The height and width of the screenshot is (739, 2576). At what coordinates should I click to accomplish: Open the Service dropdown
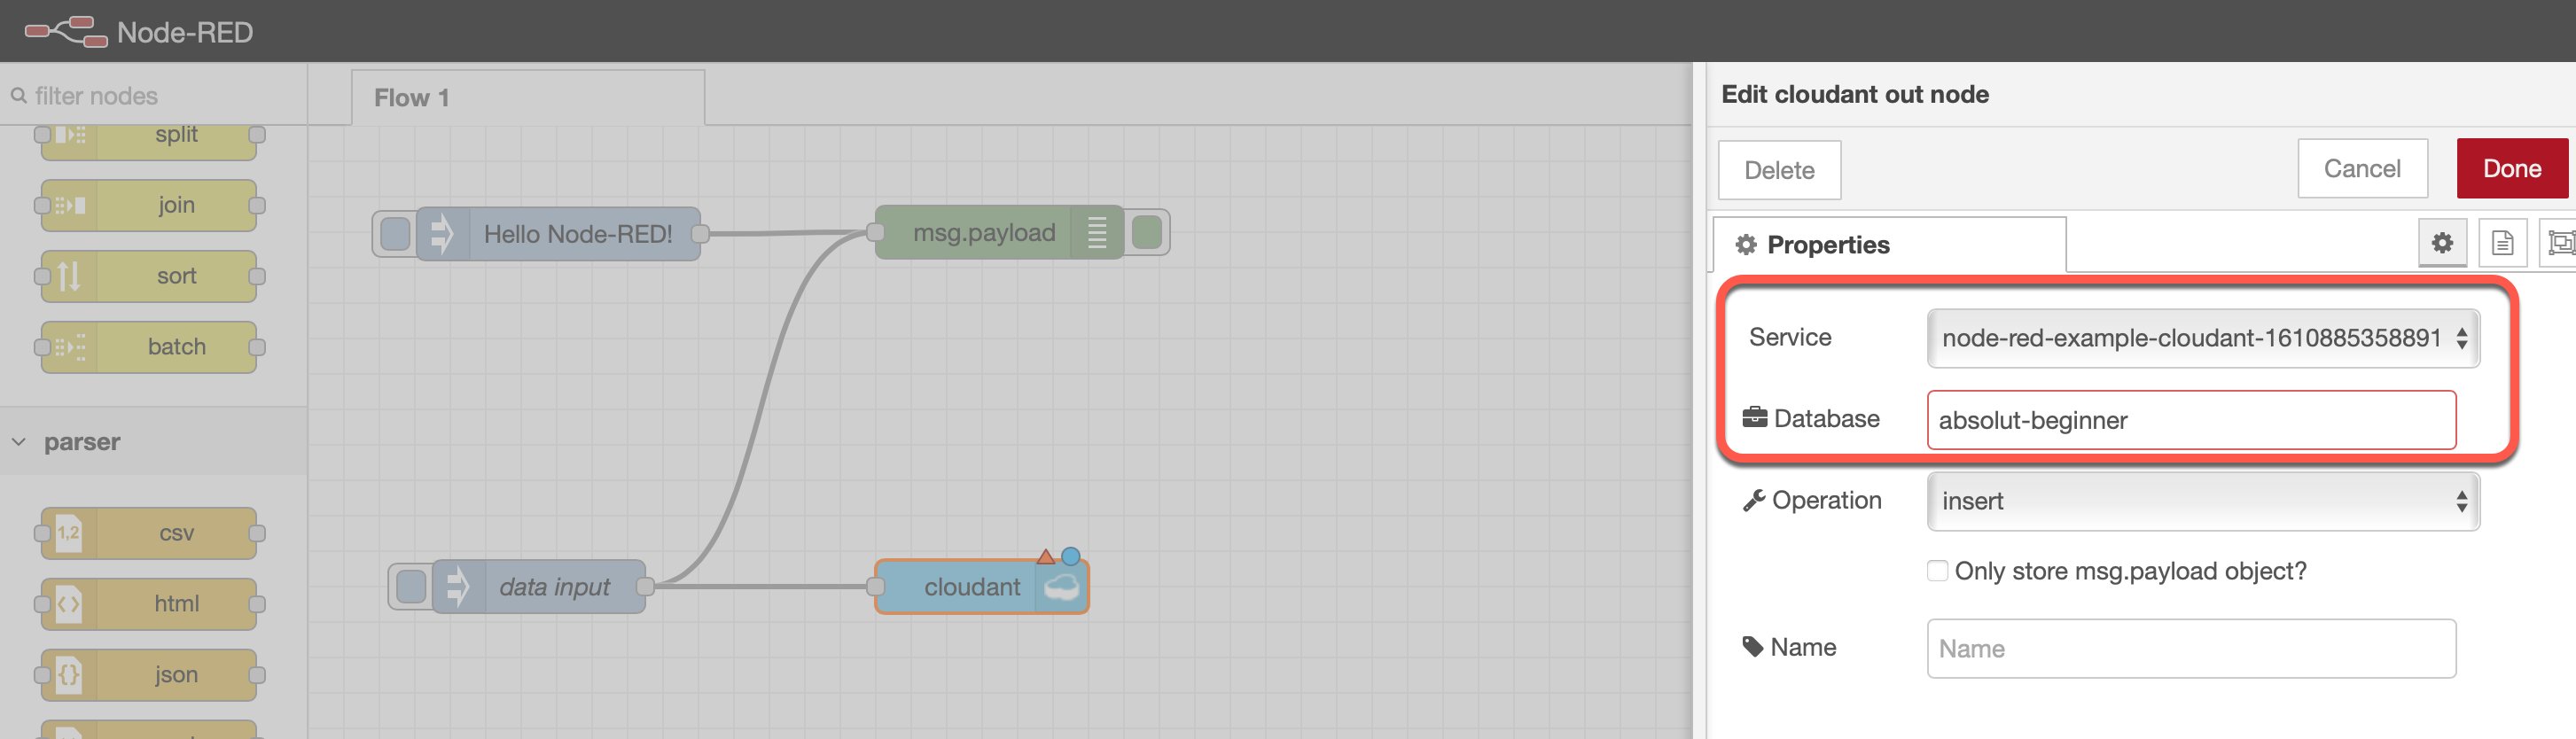pyautogui.click(x=2203, y=338)
